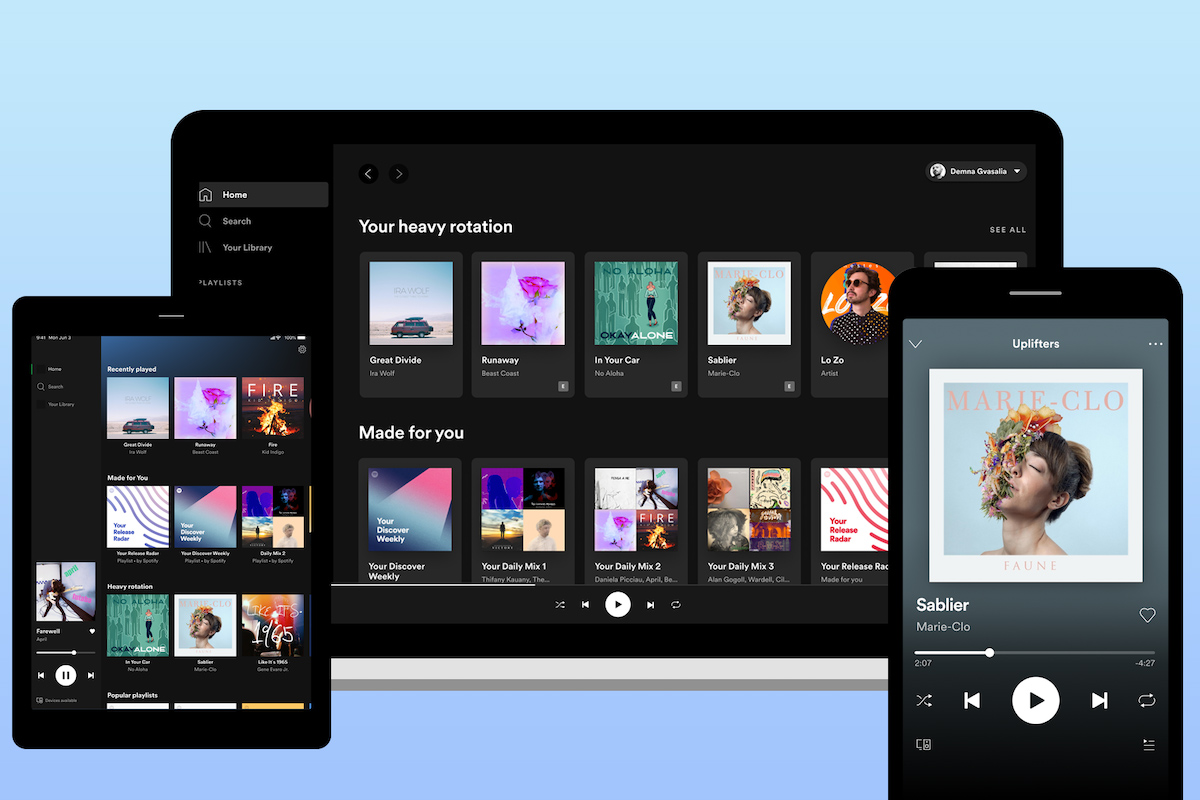Click the tablet's song progress bar
The height and width of the screenshot is (800, 1200).
66,653
